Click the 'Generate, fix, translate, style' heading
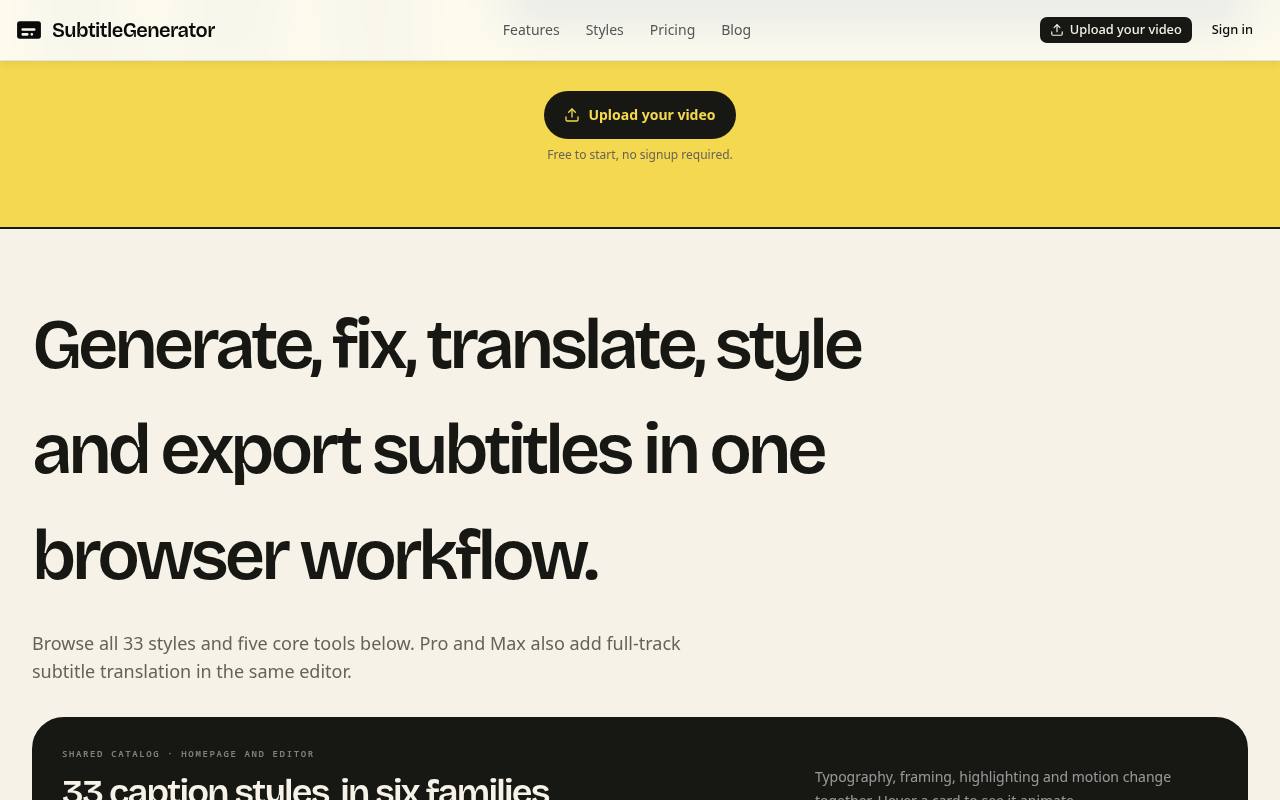Viewport: 1280px width, 800px height. click(447, 451)
